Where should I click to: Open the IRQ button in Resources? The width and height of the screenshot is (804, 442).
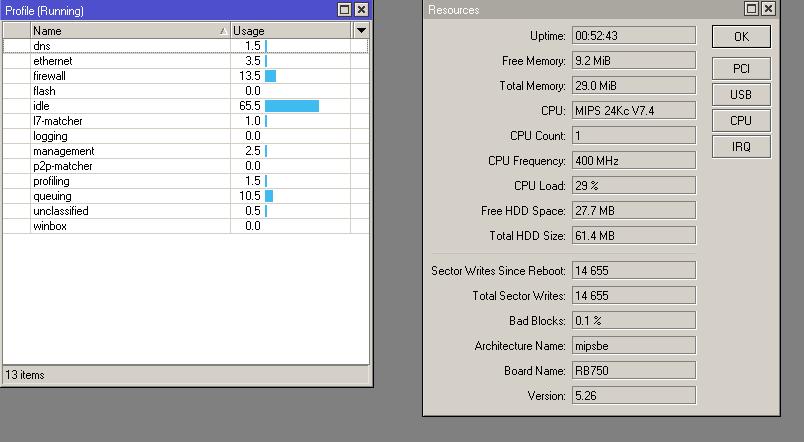(741, 147)
